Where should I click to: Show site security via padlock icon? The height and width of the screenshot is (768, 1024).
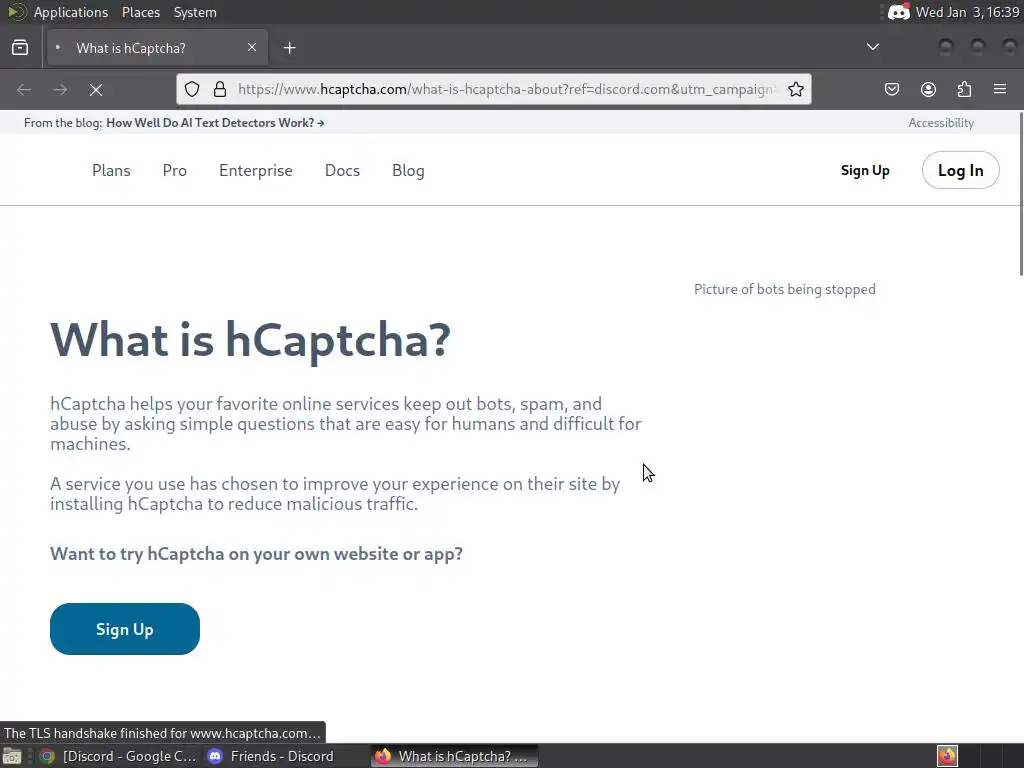click(x=220, y=89)
